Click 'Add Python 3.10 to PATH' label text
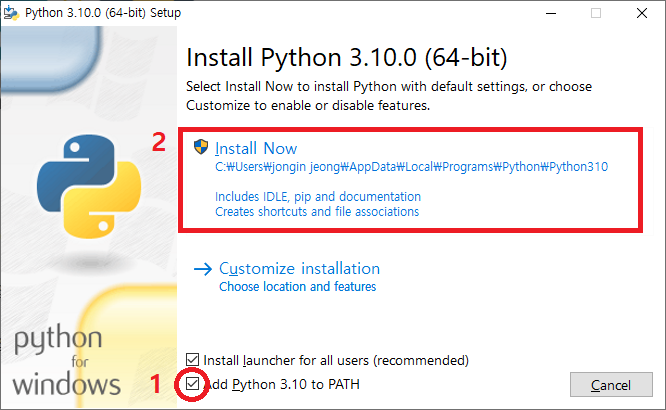This screenshot has height=410, width=666. point(282,384)
